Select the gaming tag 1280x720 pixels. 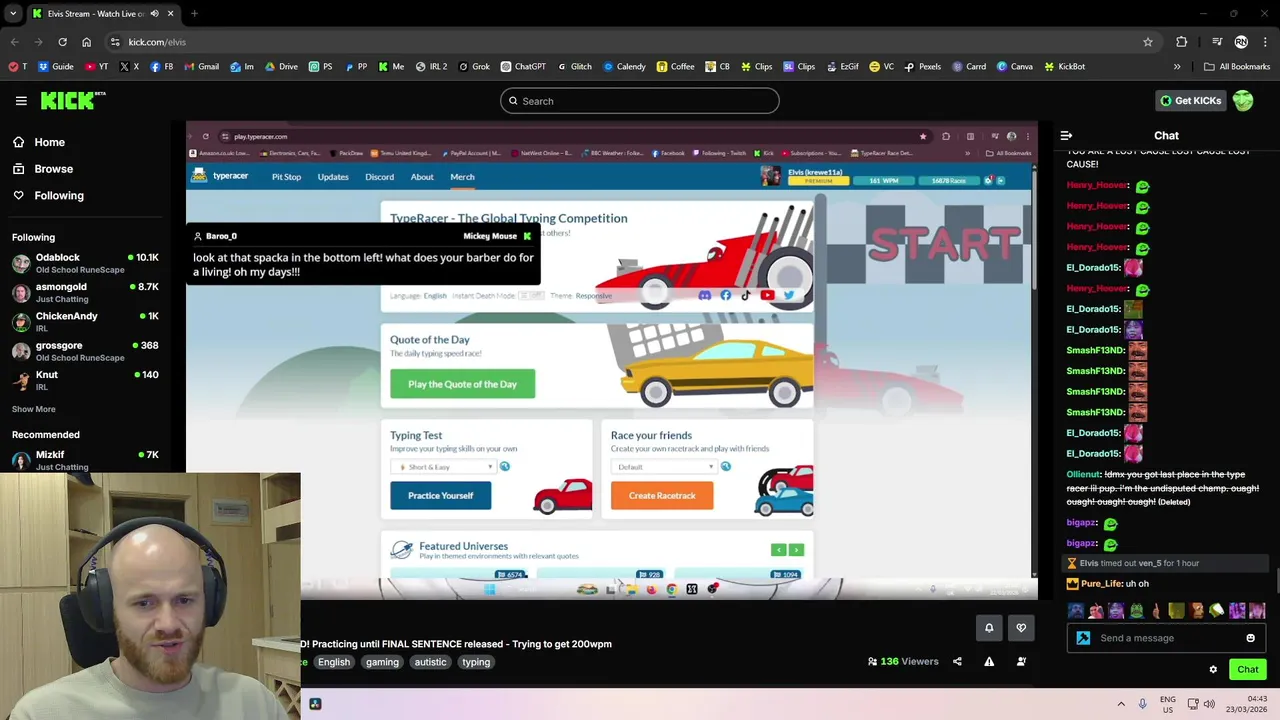point(382,662)
